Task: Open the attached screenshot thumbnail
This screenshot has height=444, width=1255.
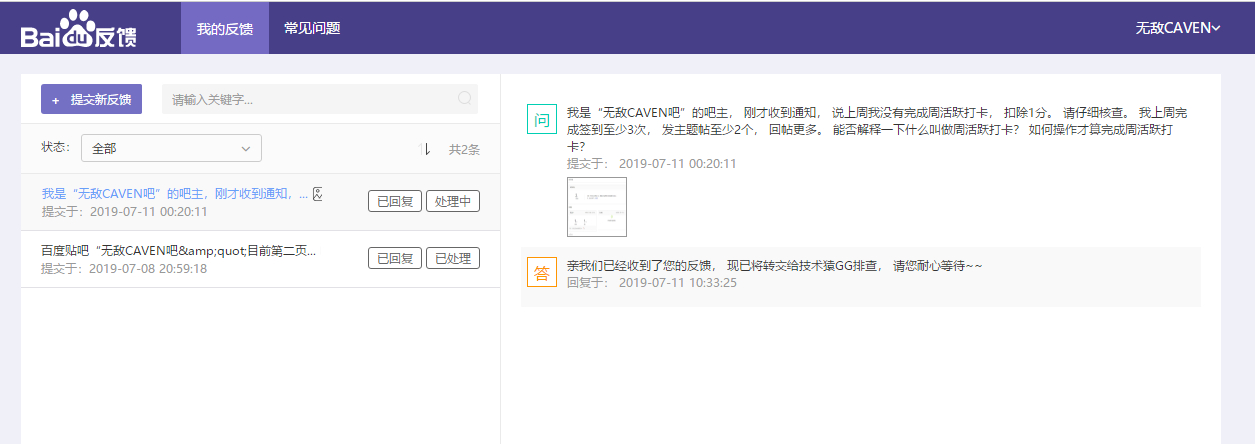Action: tap(597, 207)
